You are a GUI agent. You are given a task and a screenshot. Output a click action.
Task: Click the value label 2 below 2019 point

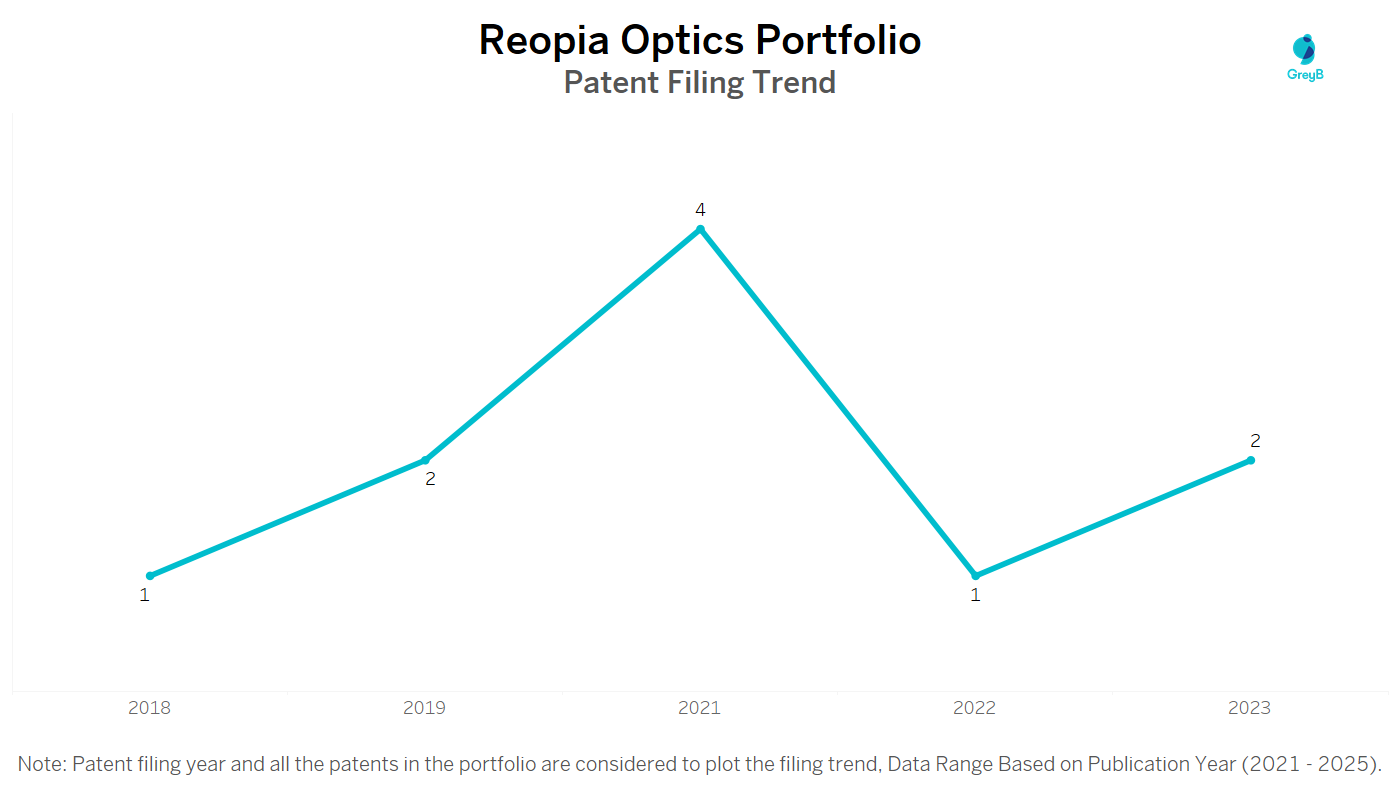click(x=430, y=479)
